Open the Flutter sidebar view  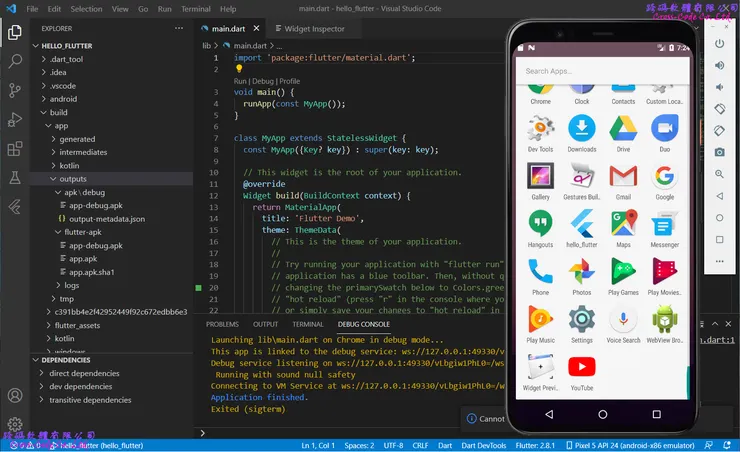(15, 207)
